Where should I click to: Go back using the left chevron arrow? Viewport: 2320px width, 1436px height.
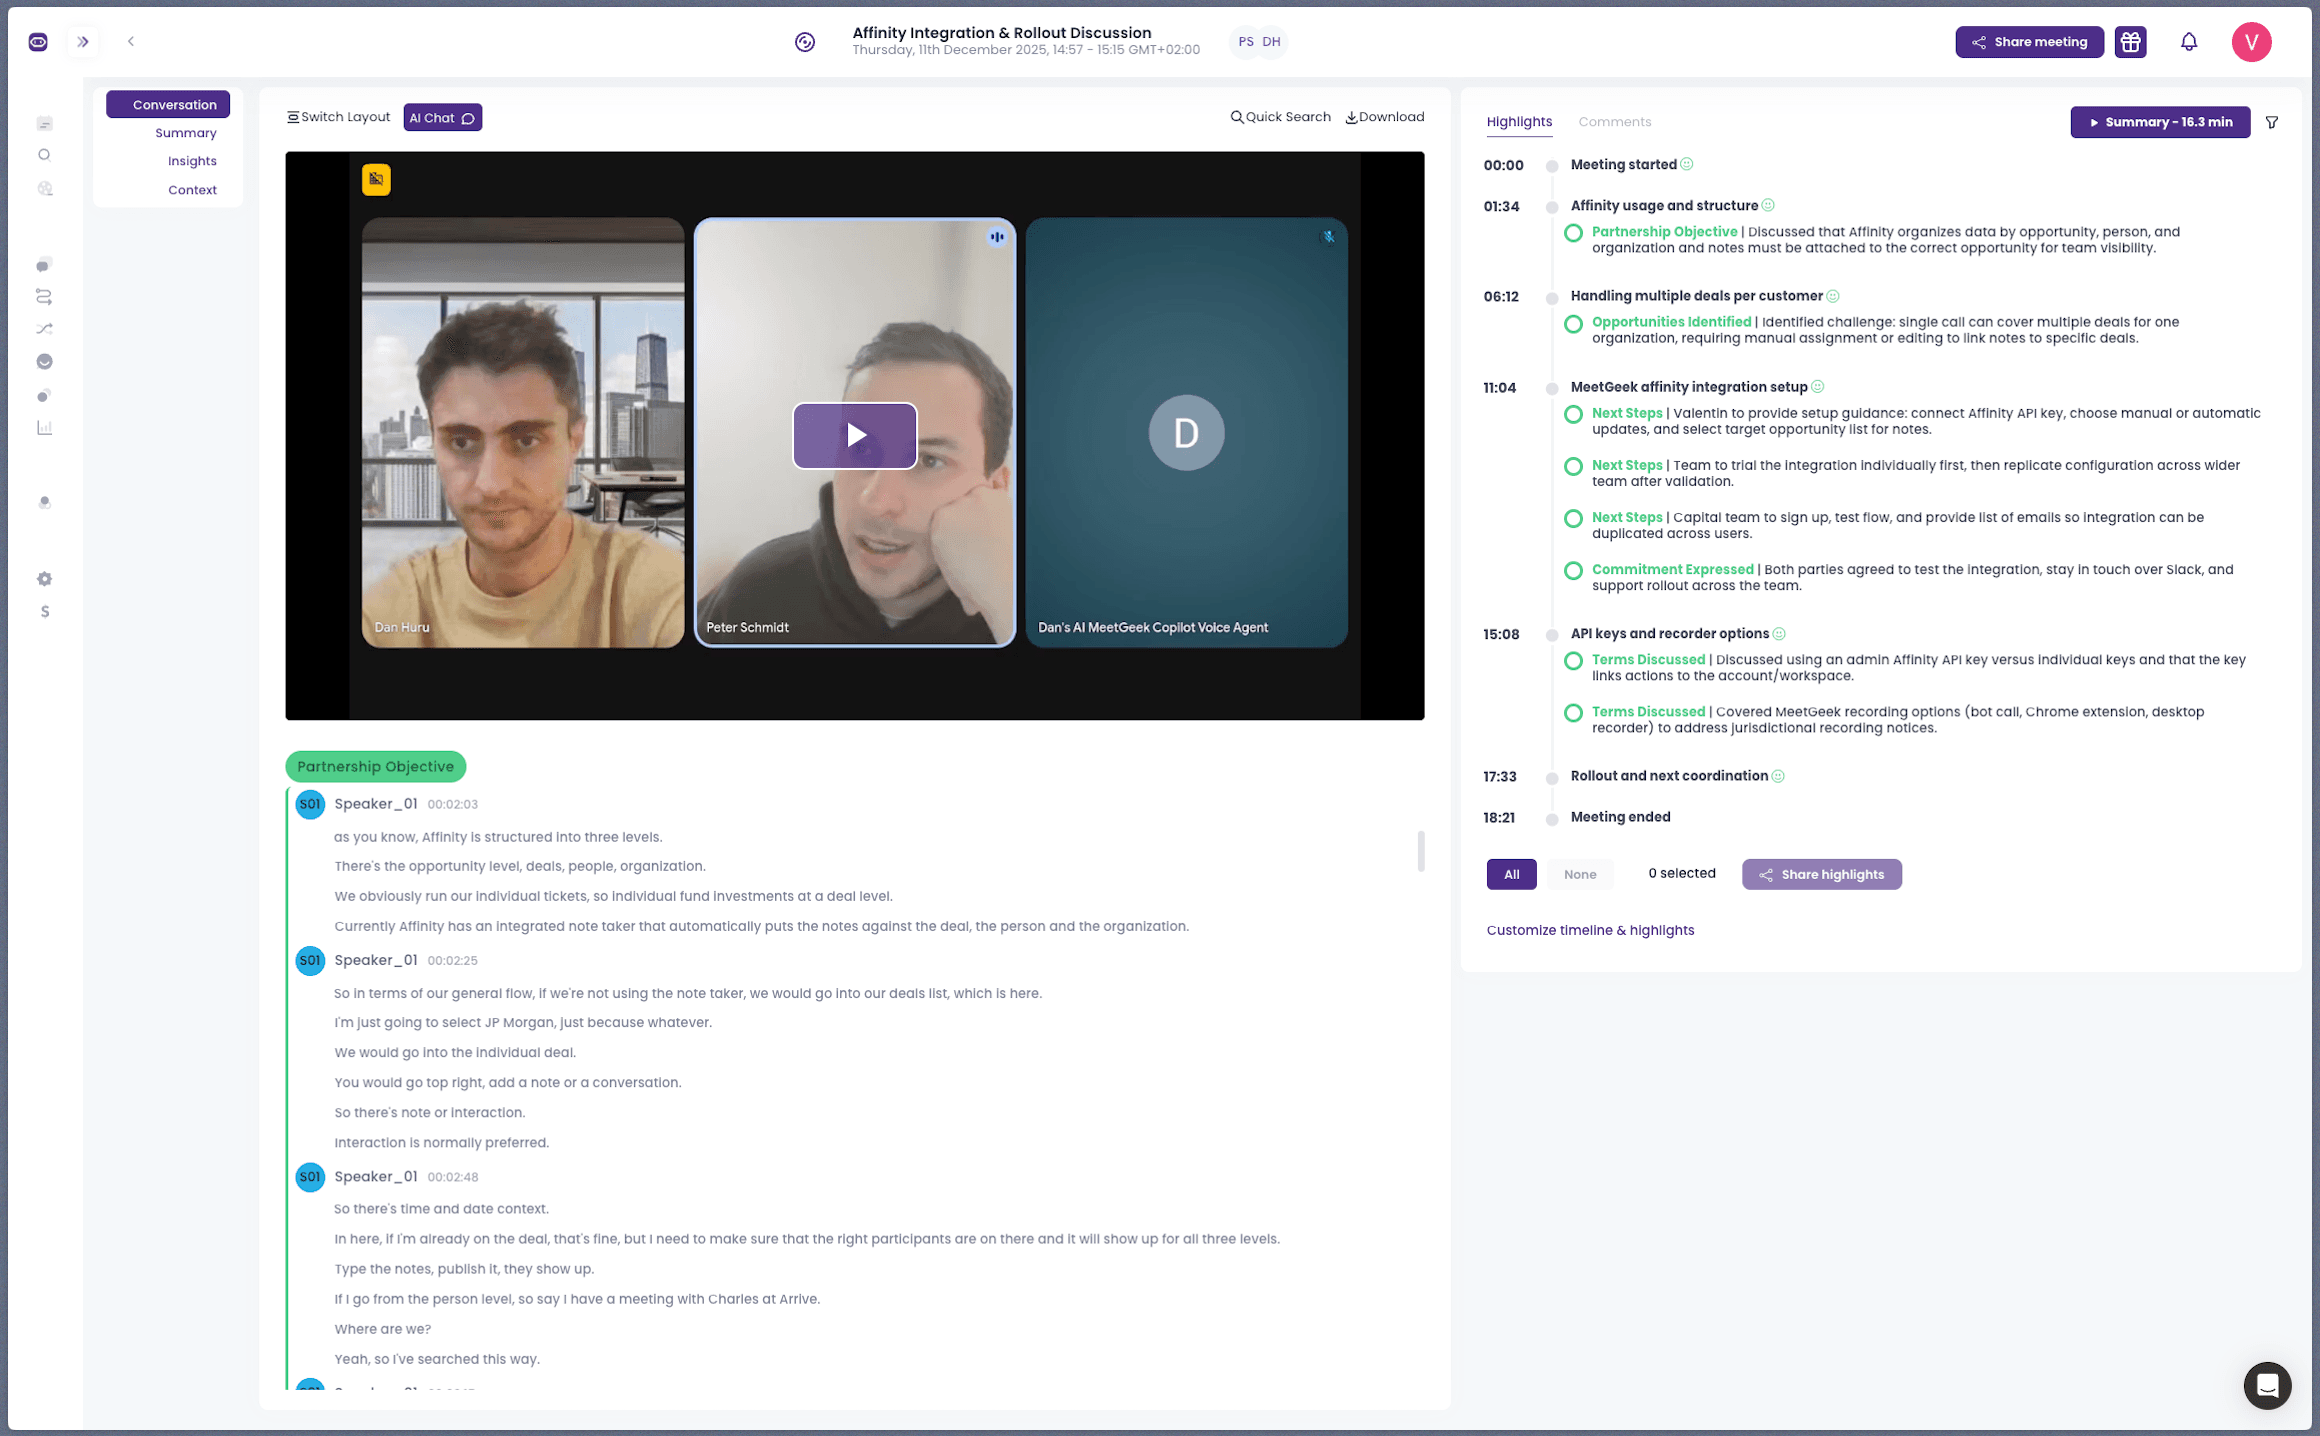click(x=131, y=42)
